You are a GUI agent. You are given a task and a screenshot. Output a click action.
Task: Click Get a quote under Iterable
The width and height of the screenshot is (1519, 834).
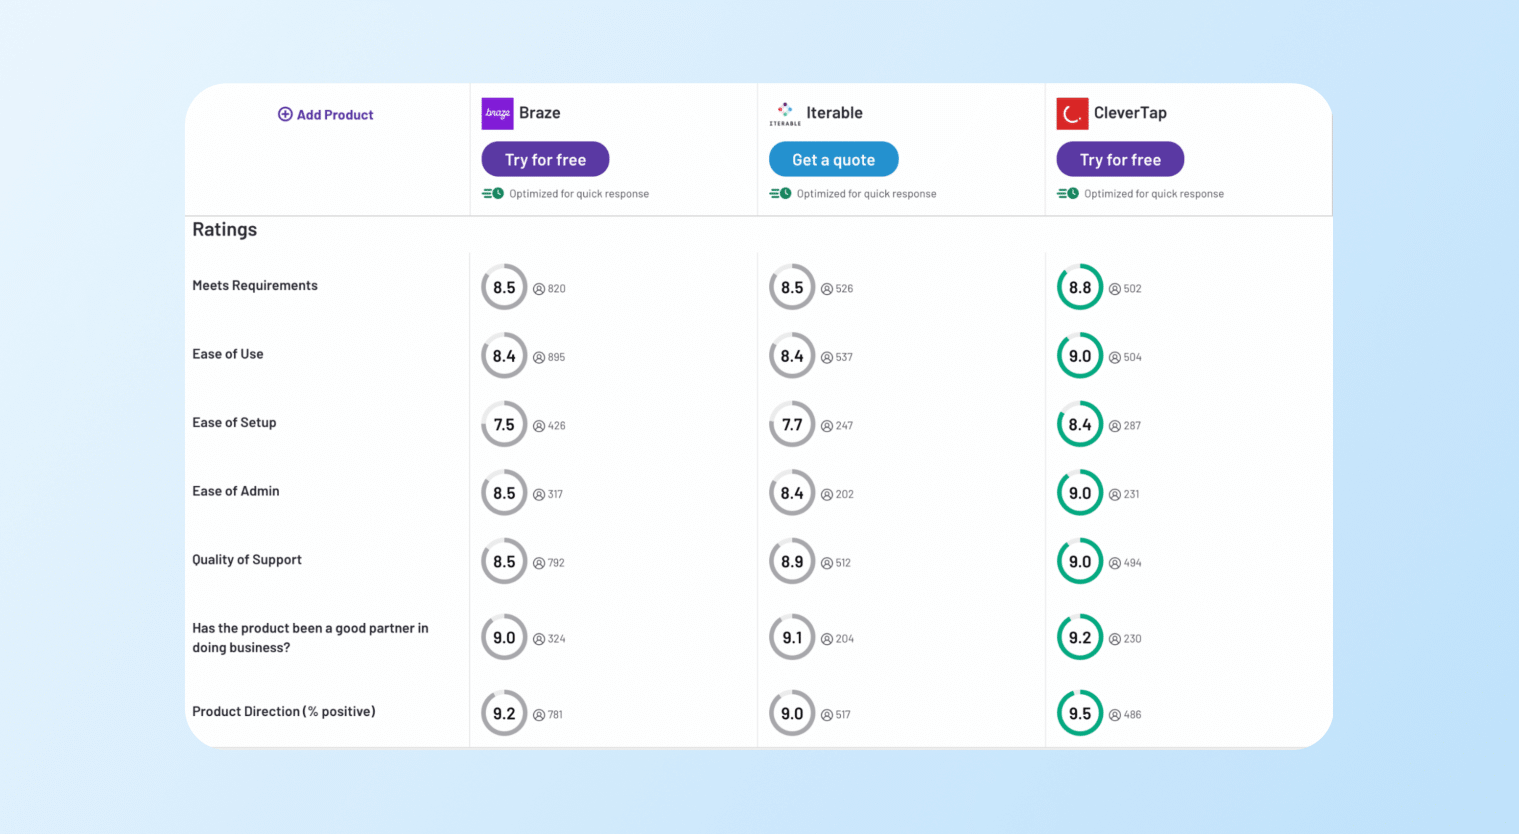(833, 159)
